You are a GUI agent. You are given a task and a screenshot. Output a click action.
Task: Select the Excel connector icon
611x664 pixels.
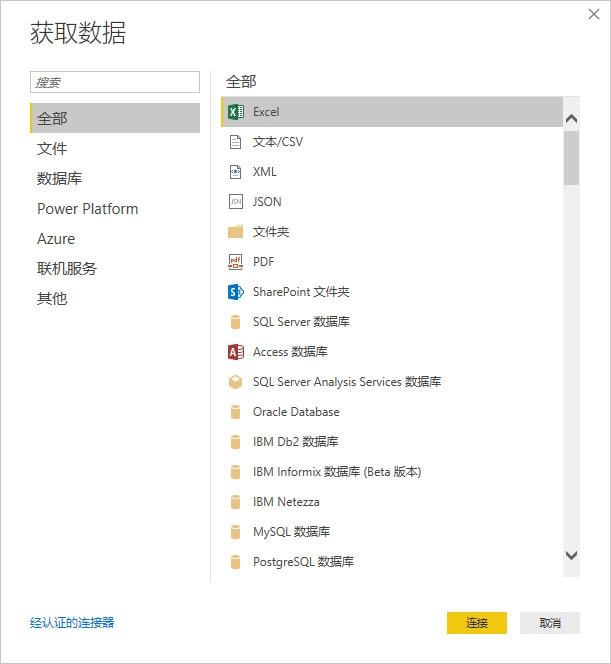pos(235,112)
